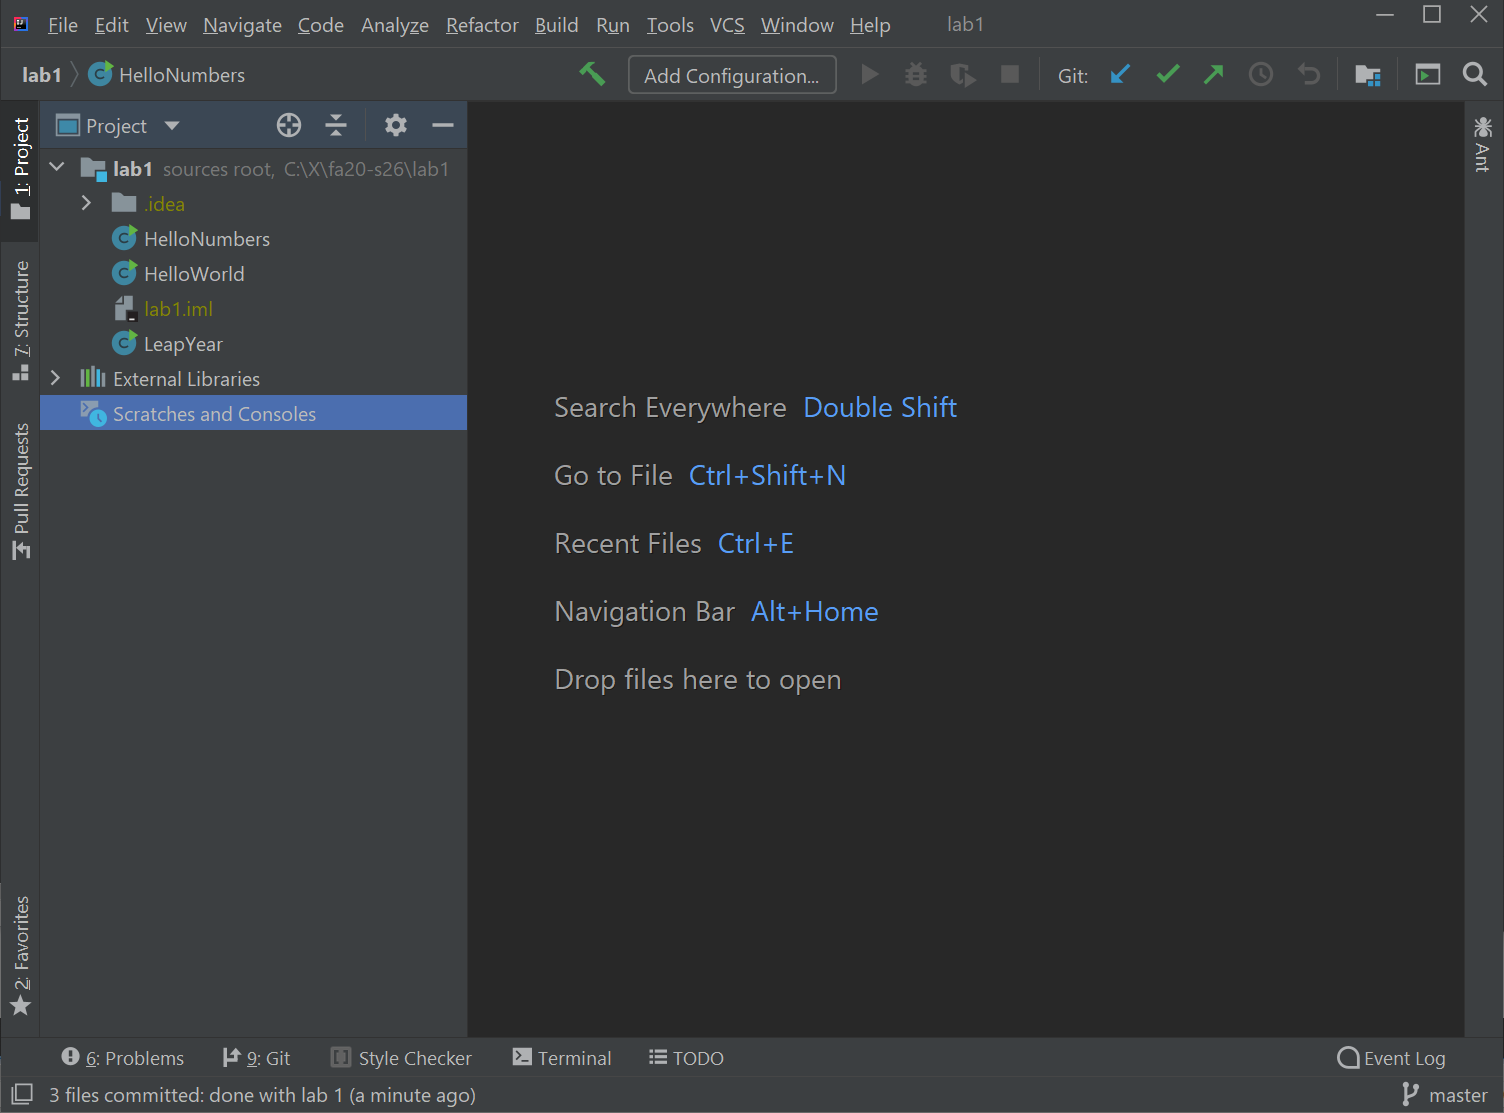The image size is (1504, 1113).
Task: Open the Refactor menu
Action: pos(482,25)
